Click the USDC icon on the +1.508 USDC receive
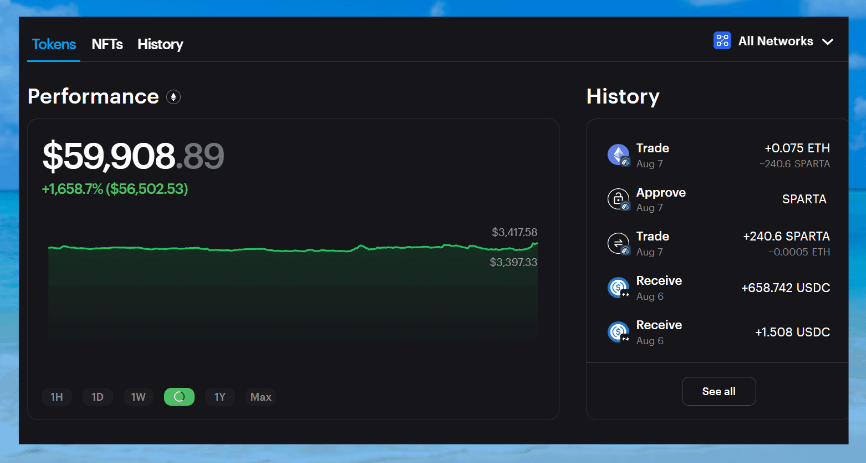 [618, 332]
